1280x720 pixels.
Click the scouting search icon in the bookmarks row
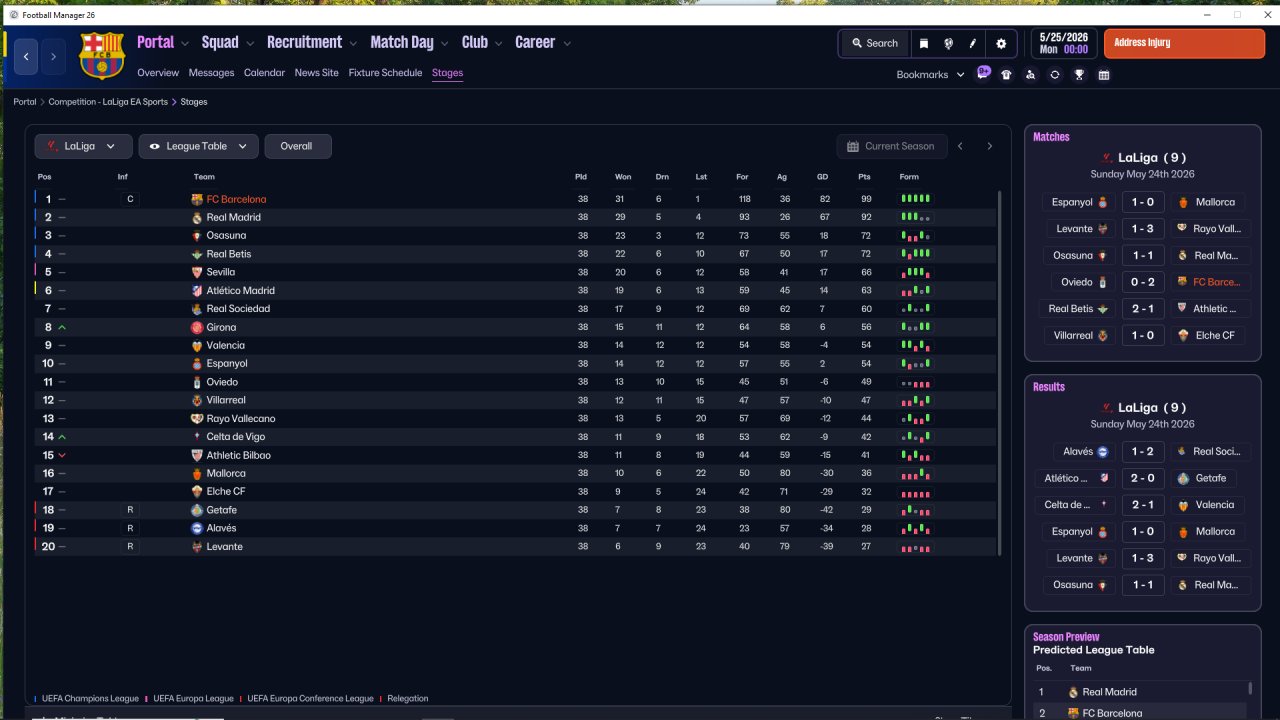1030,75
